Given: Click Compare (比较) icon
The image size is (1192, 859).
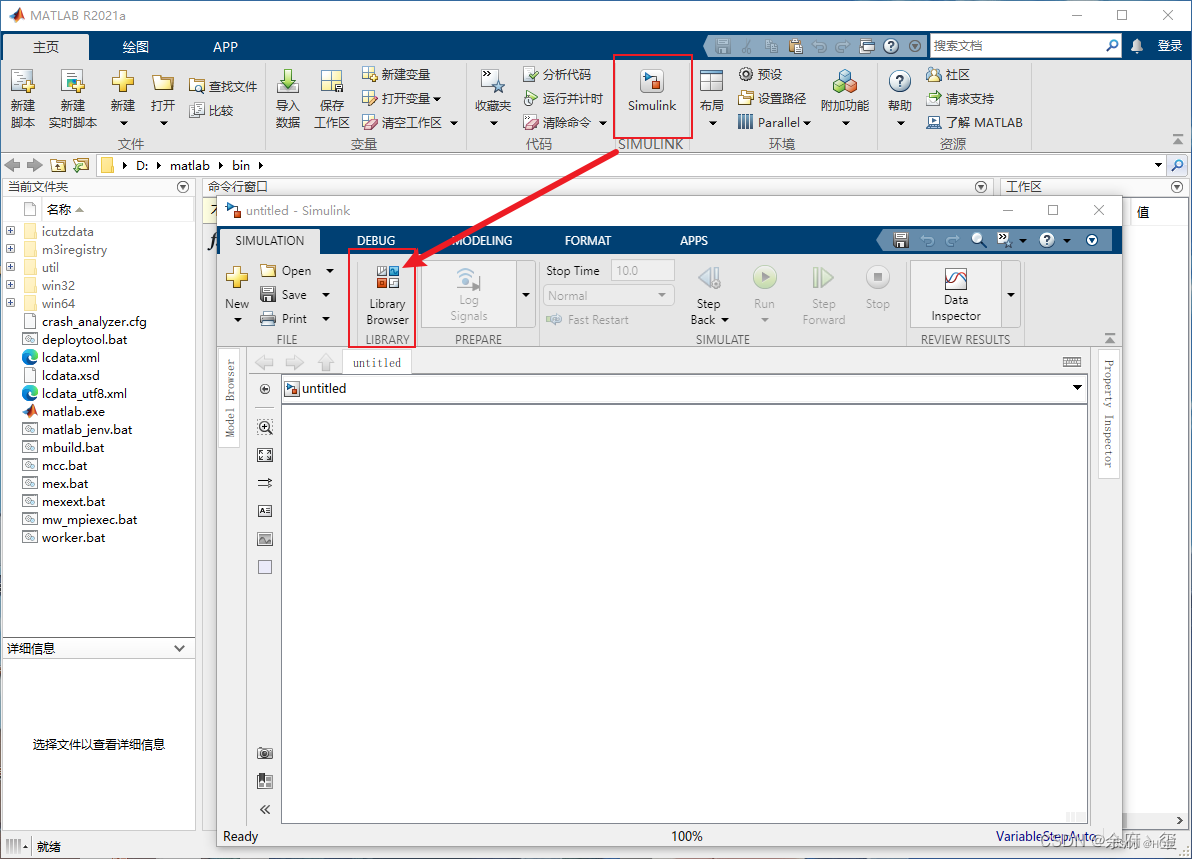Looking at the screenshot, I should point(196,110).
